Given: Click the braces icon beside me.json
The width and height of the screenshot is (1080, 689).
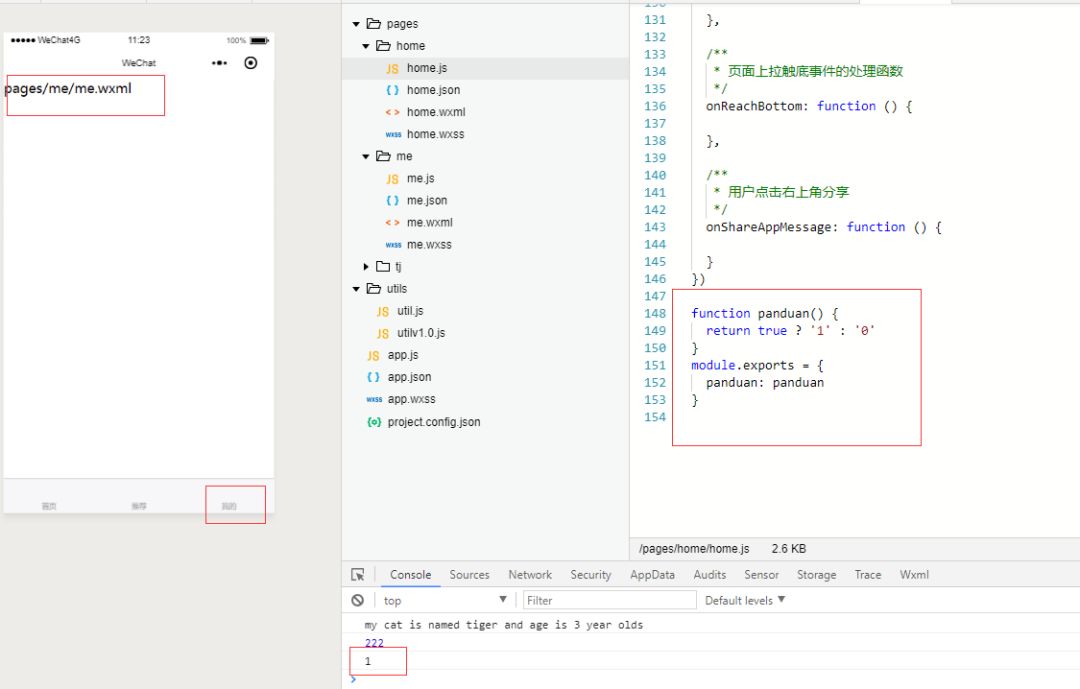Looking at the screenshot, I should point(392,200).
